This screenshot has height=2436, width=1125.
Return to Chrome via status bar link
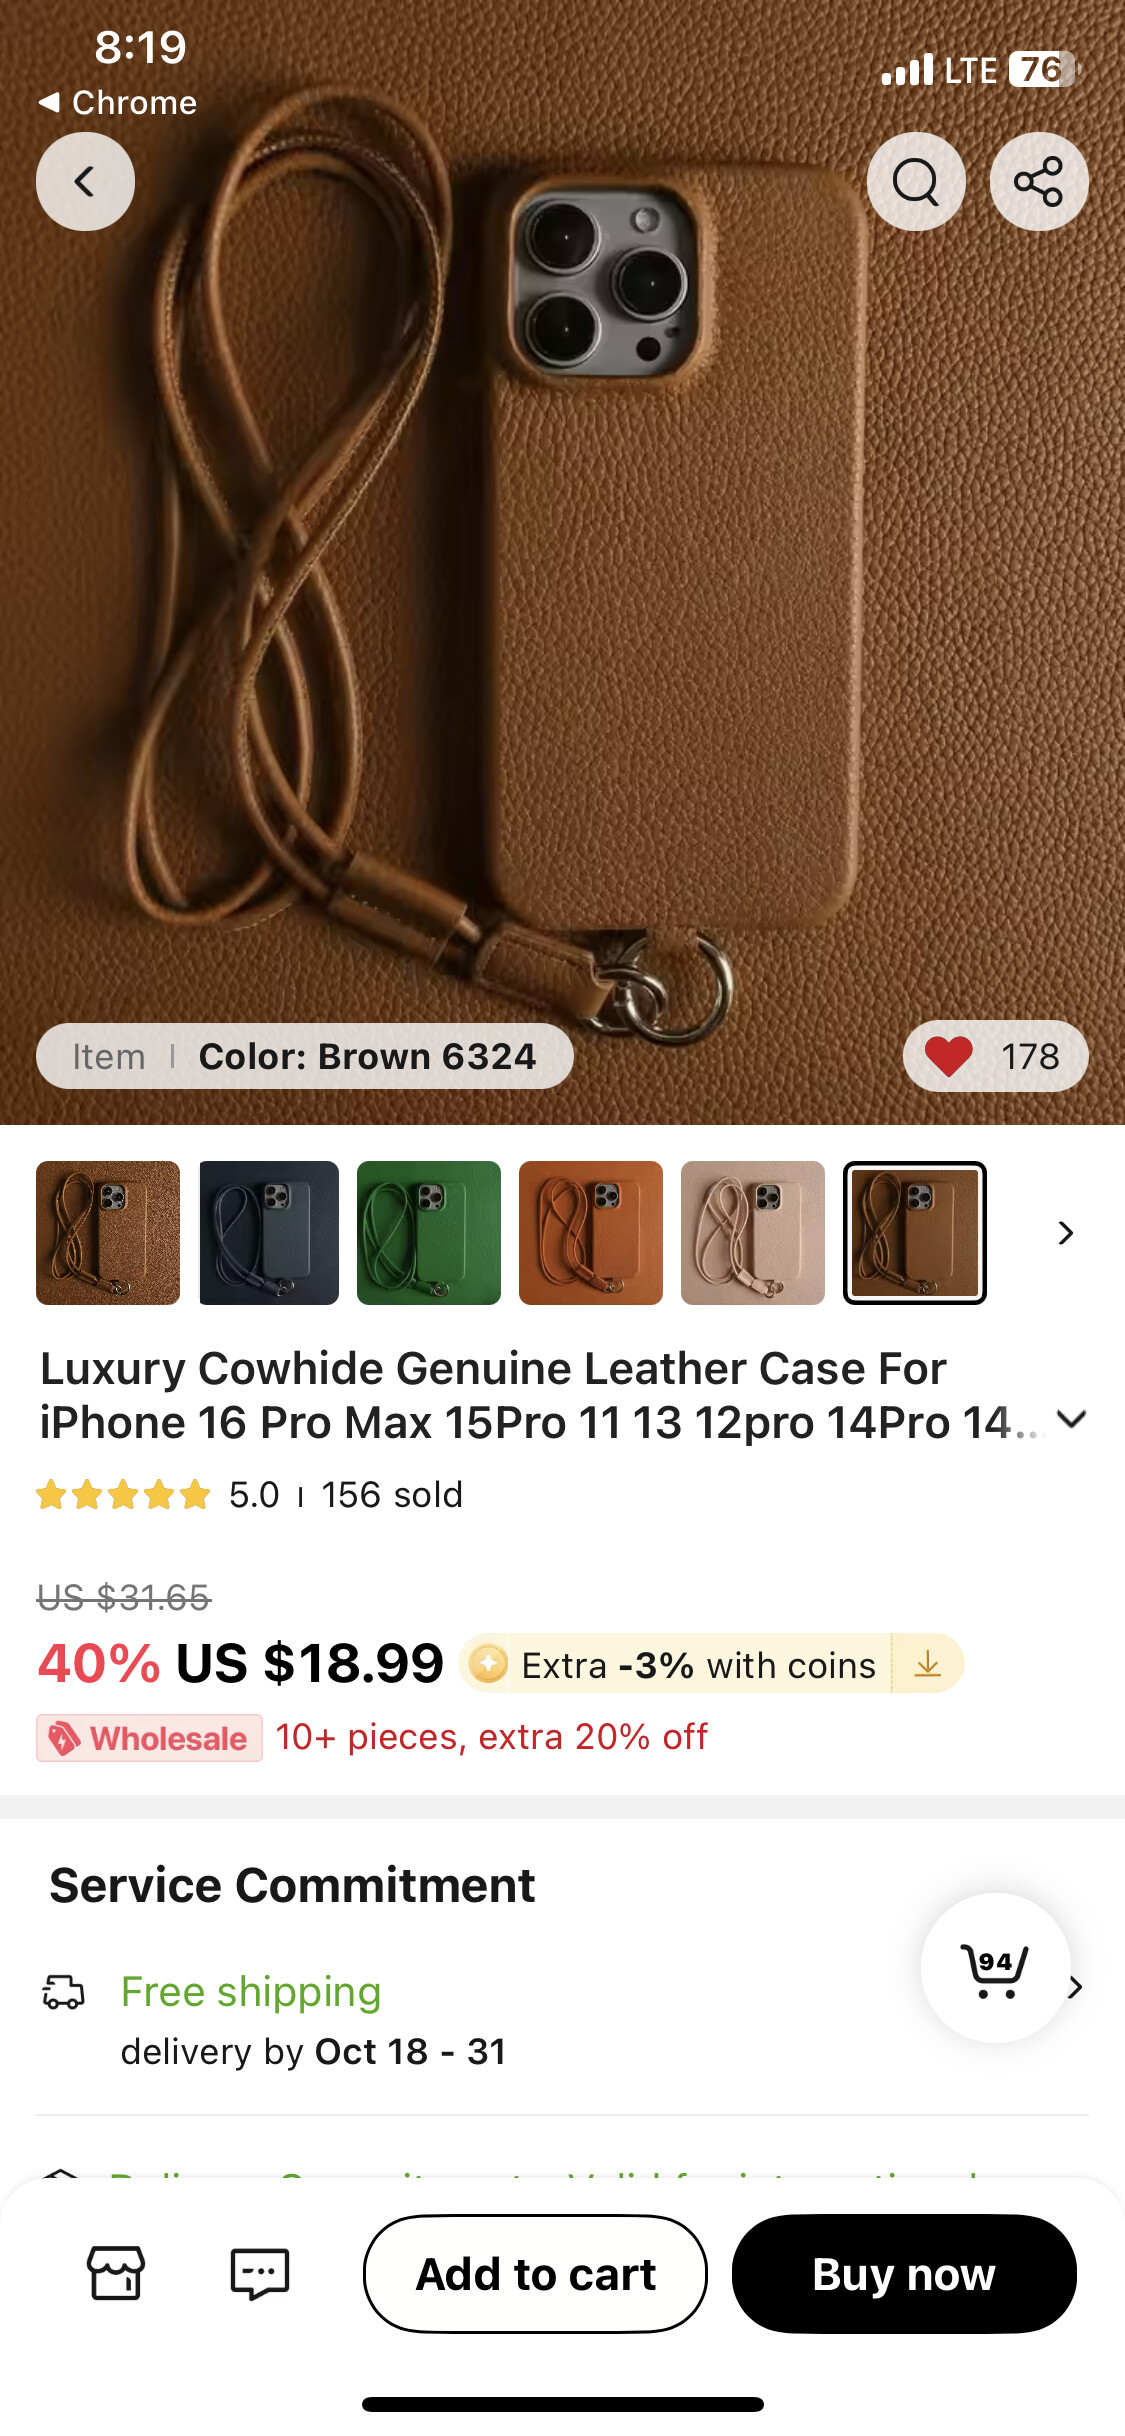[x=118, y=102]
